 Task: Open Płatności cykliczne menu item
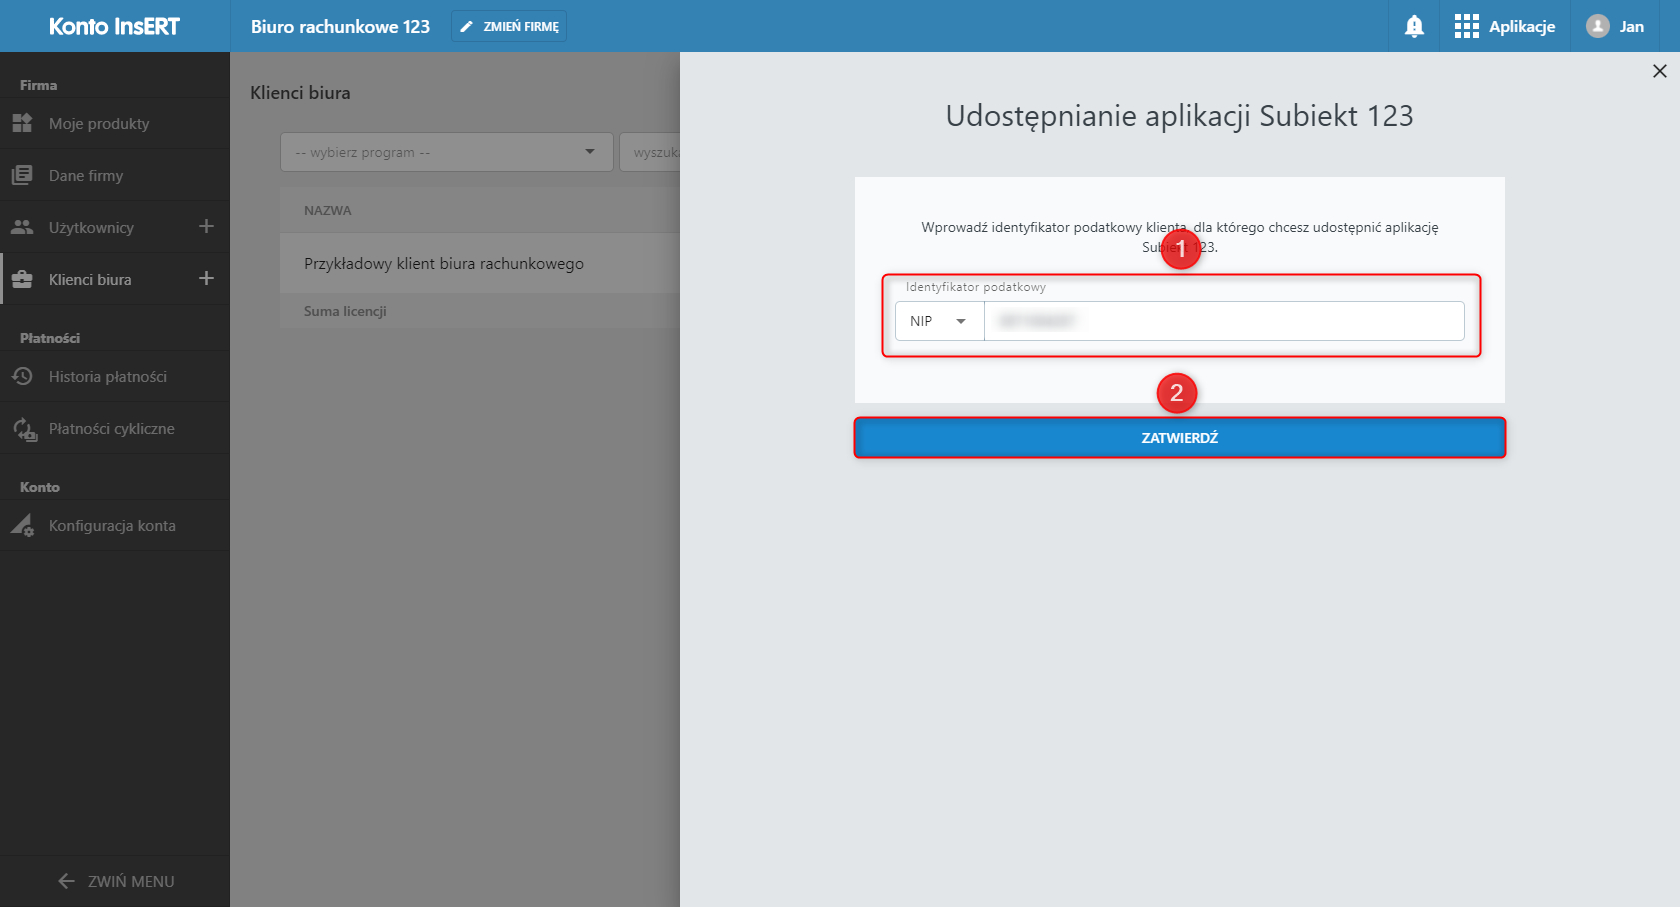click(x=115, y=429)
